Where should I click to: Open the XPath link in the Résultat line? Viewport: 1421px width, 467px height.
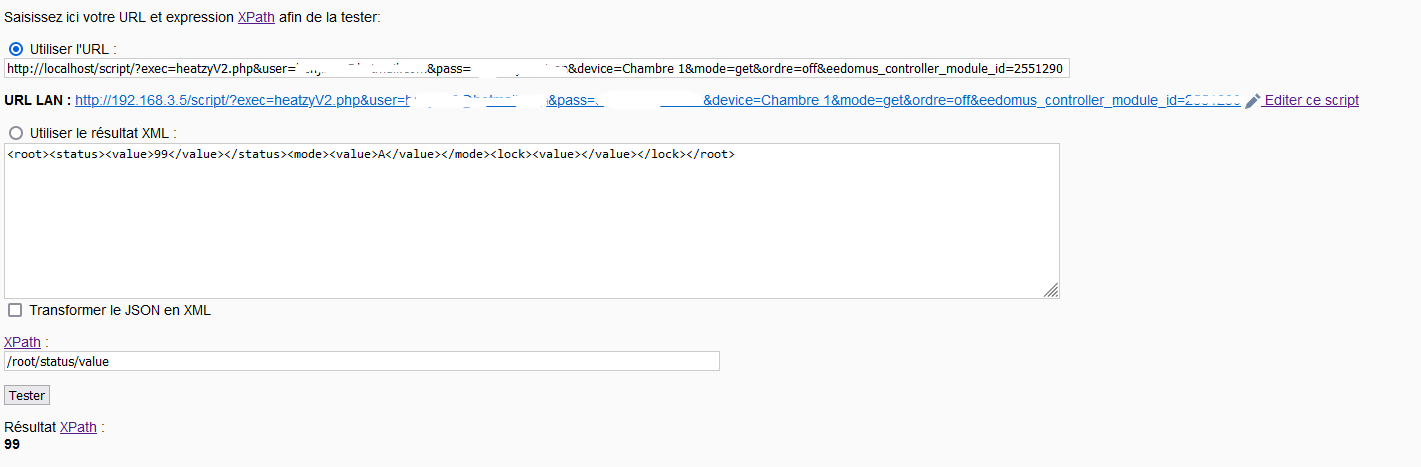point(78,427)
